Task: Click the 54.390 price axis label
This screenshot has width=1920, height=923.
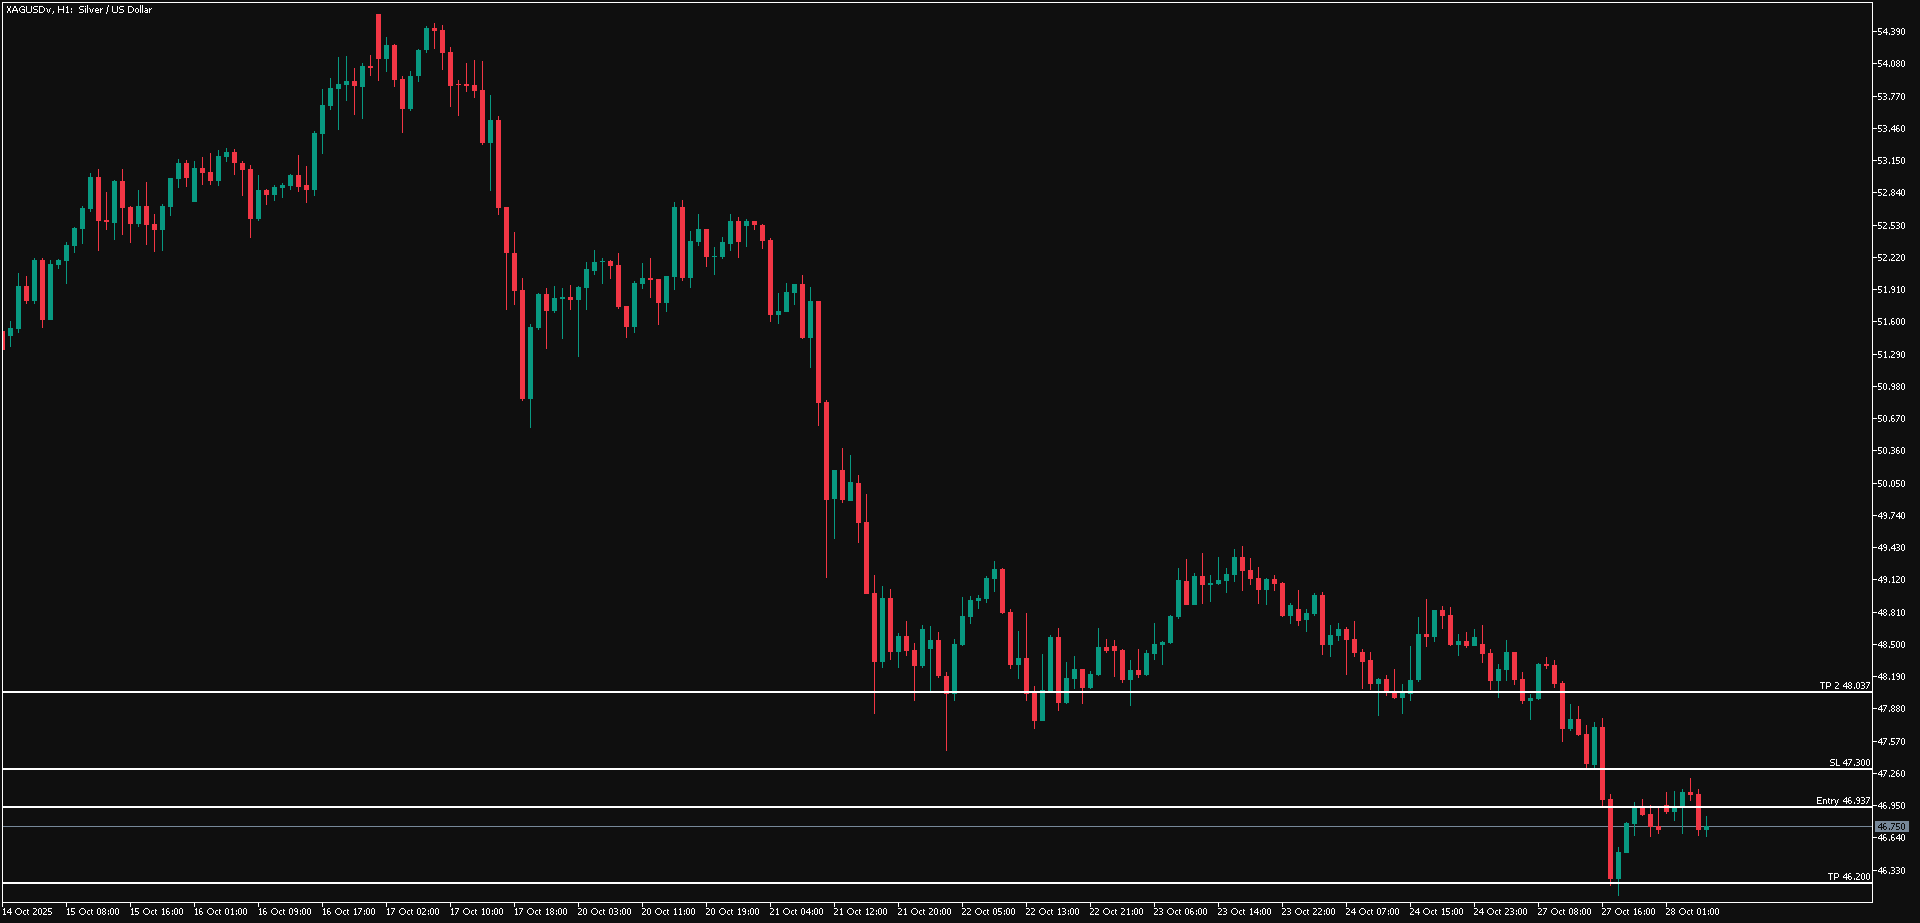Action: click(x=1891, y=32)
